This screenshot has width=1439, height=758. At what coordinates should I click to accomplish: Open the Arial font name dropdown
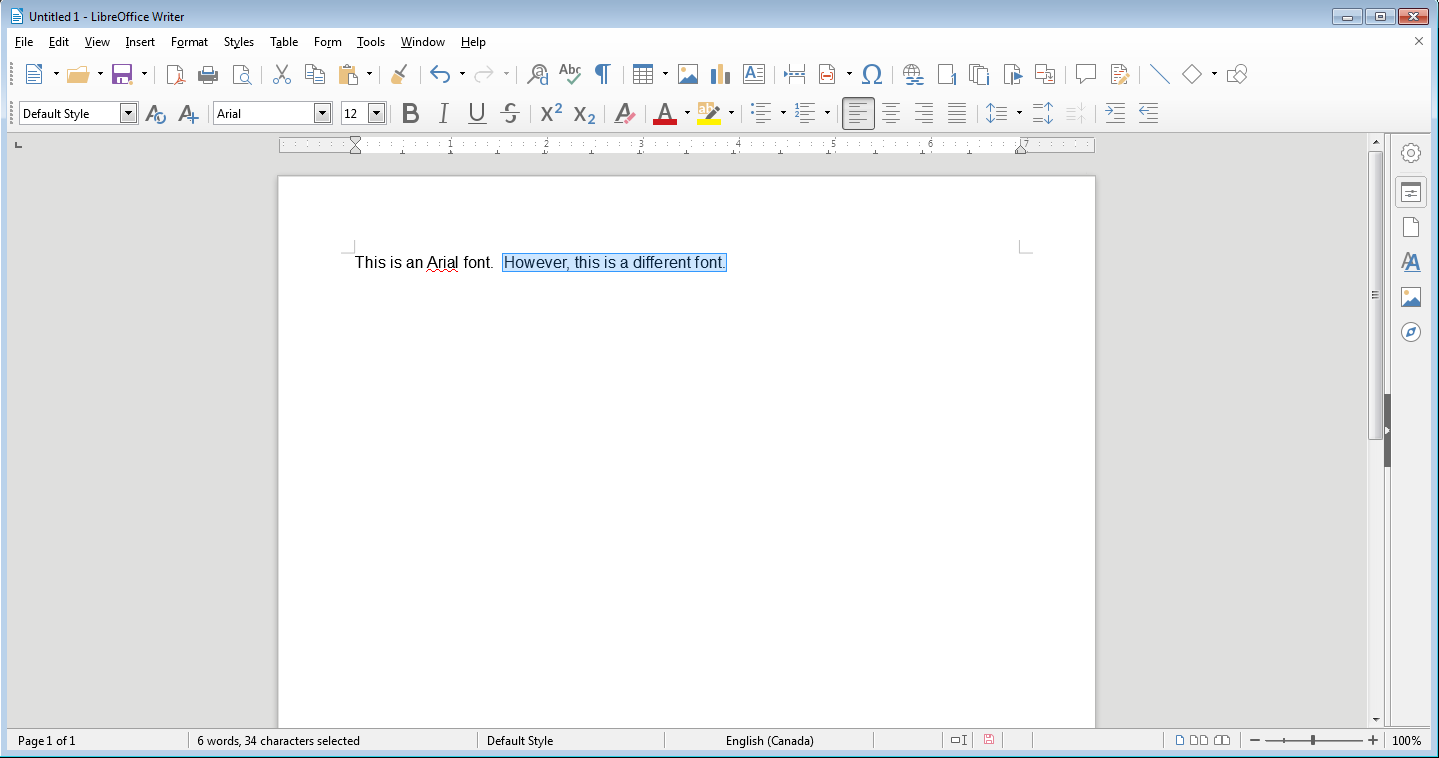322,114
